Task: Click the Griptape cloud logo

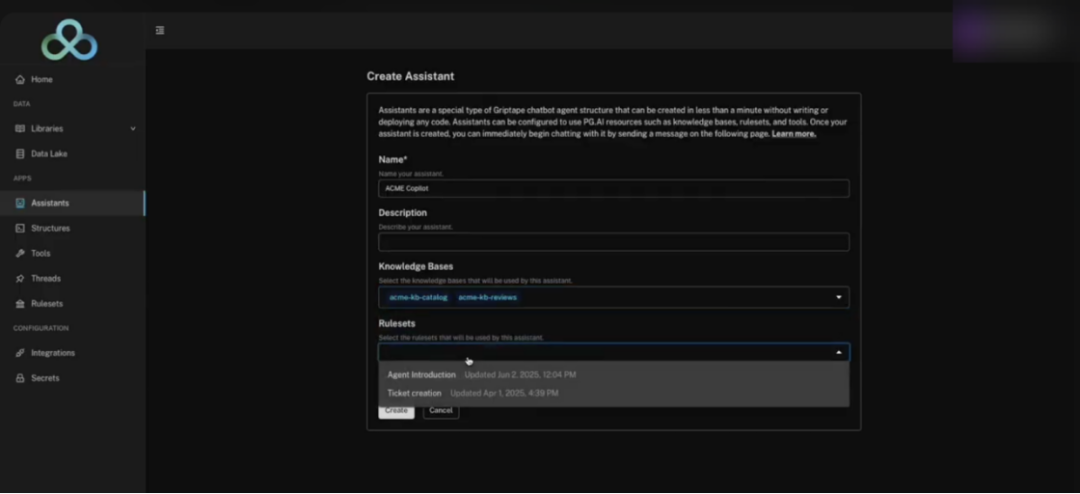Action: click(x=70, y=40)
